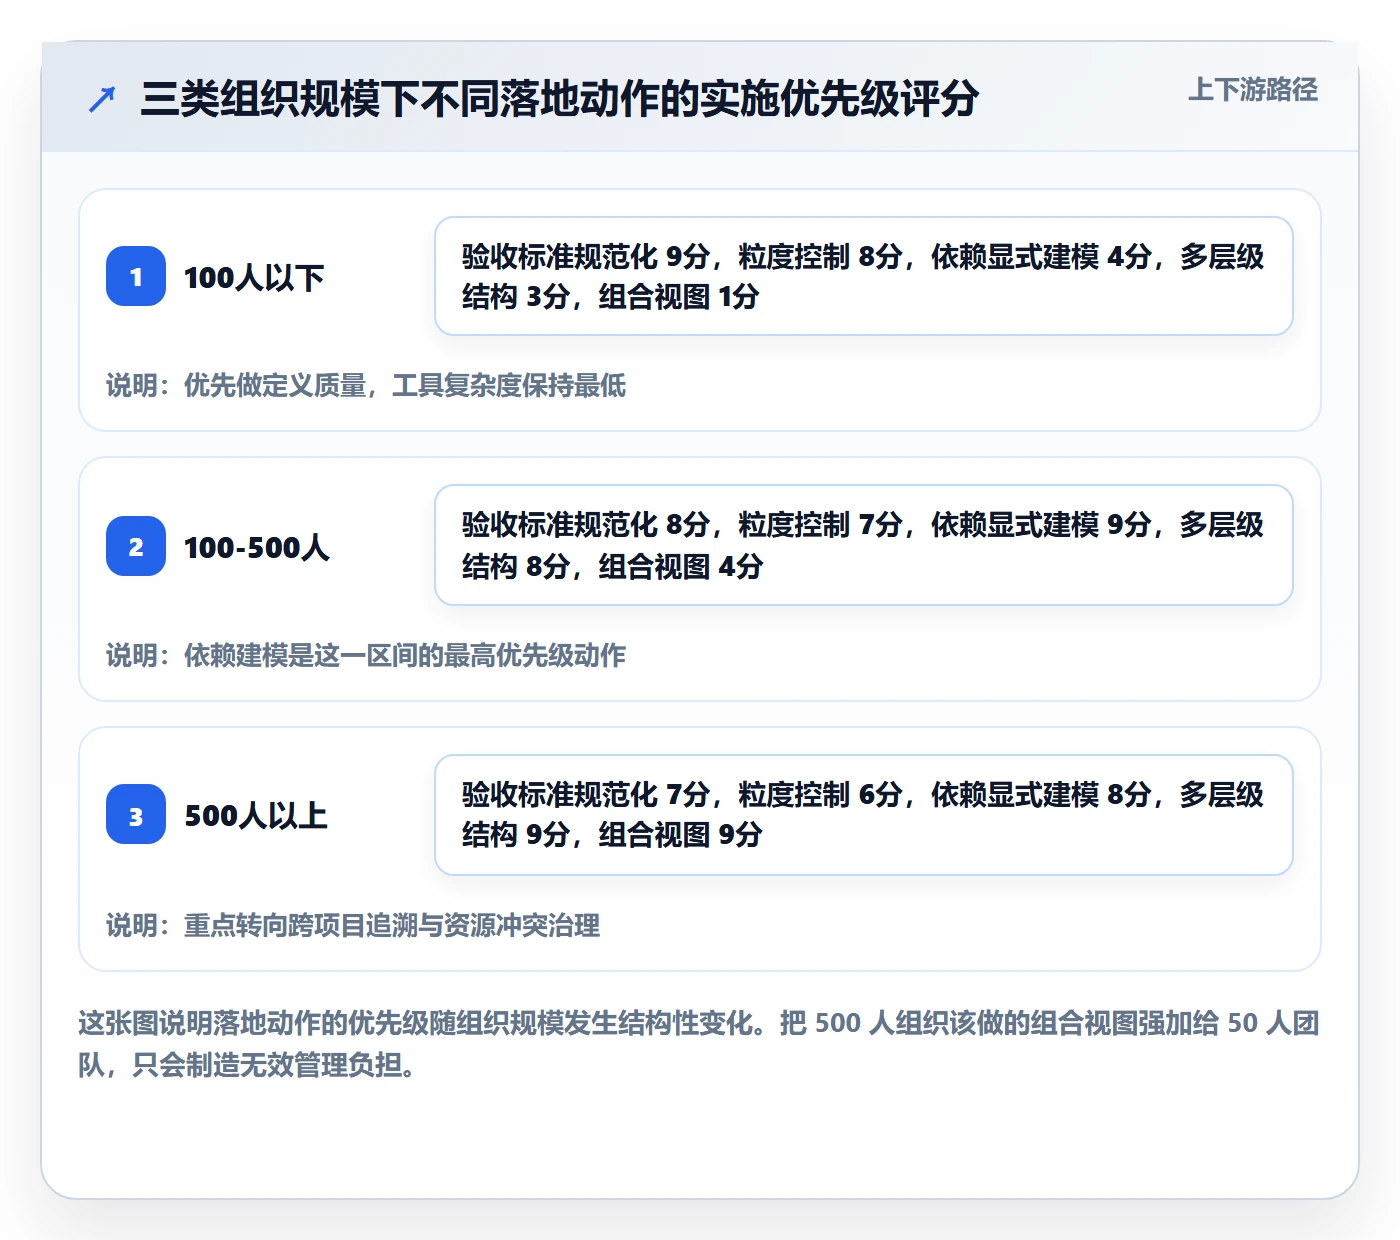Select the 100-500人 label
This screenshot has width=1400, height=1240.
(x=257, y=547)
